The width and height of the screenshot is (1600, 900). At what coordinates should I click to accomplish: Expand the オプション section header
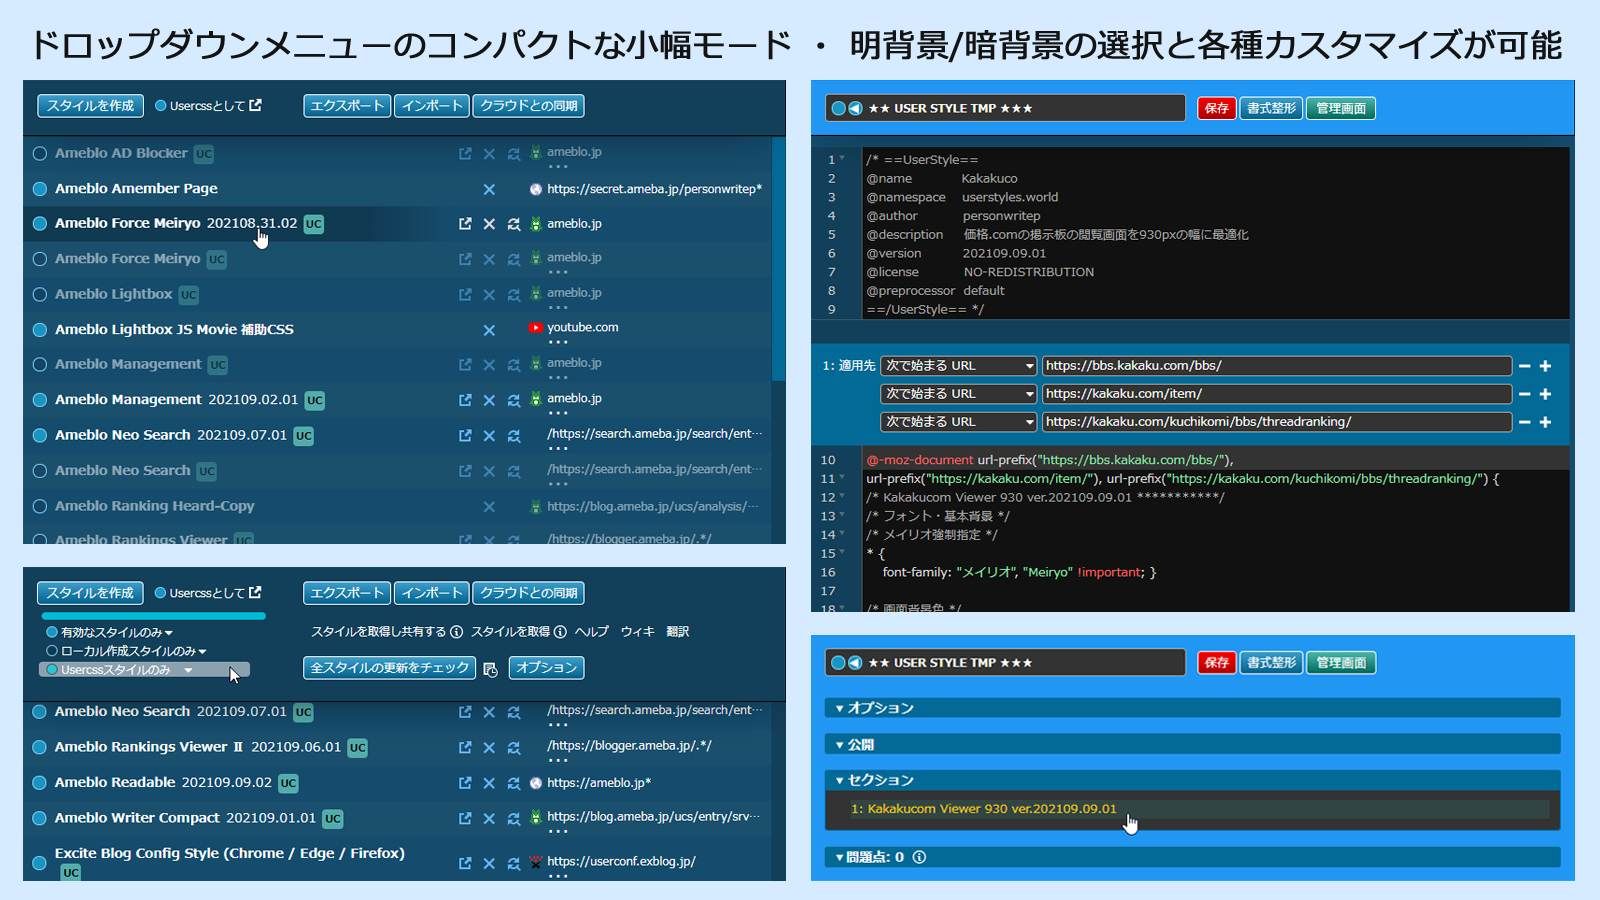coord(1193,708)
